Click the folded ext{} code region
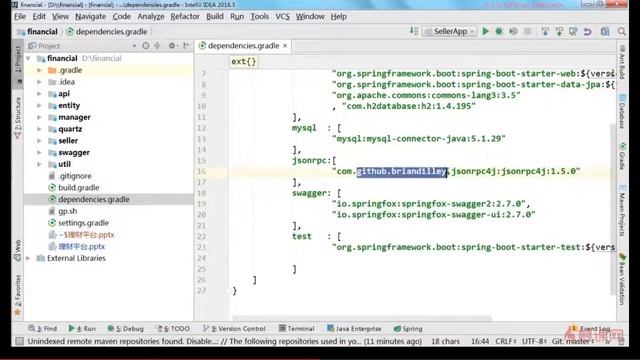 tap(244, 62)
